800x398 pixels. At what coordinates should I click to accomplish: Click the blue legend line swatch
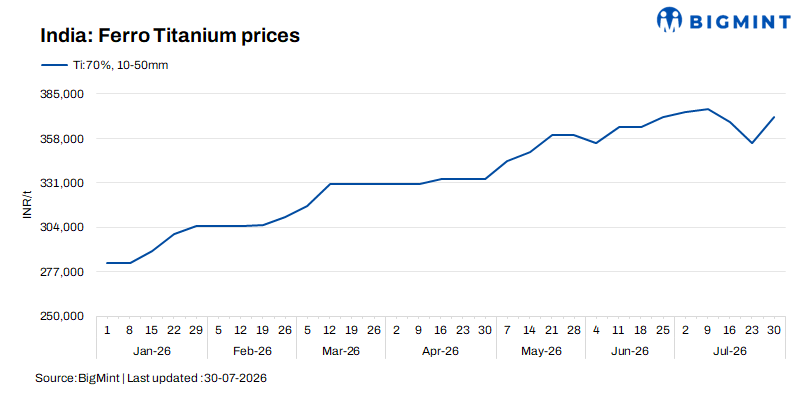[54, 65]
